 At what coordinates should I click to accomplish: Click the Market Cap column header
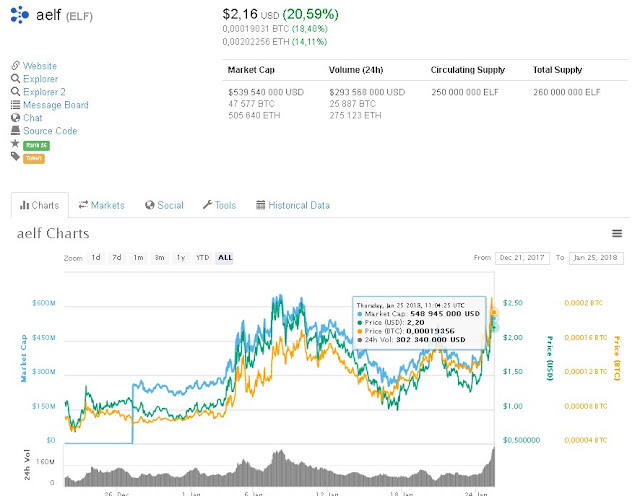[251, 70]
